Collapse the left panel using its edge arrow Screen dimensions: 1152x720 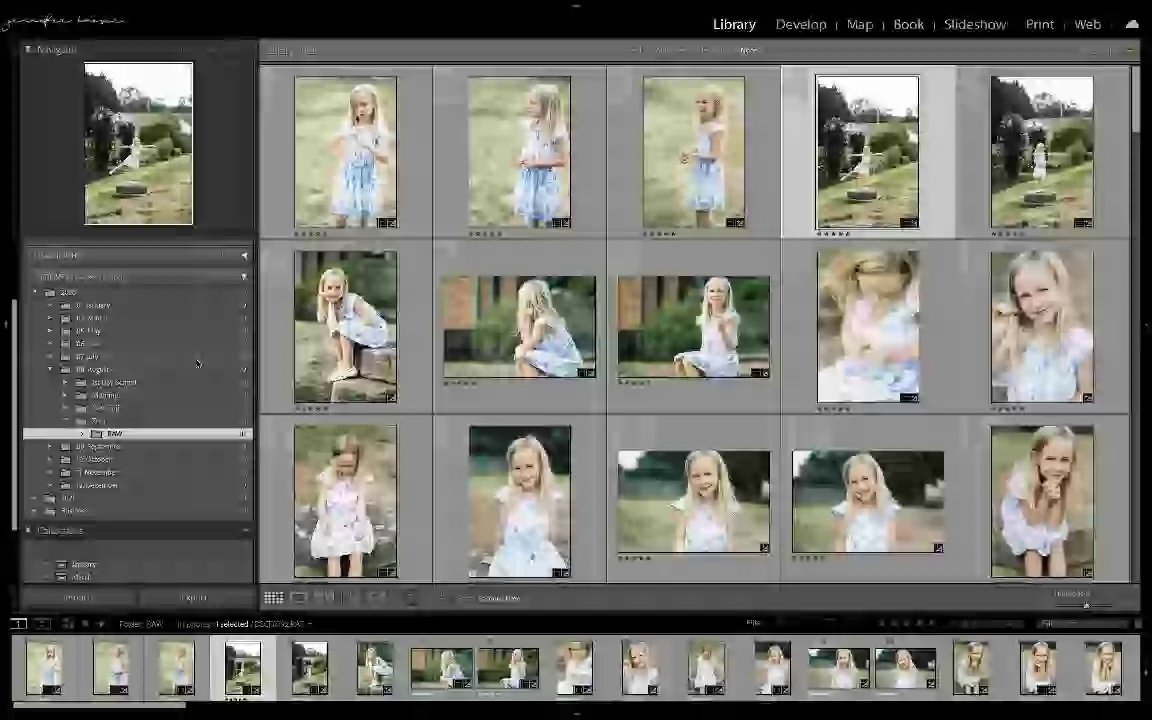(x=5, y=324)
